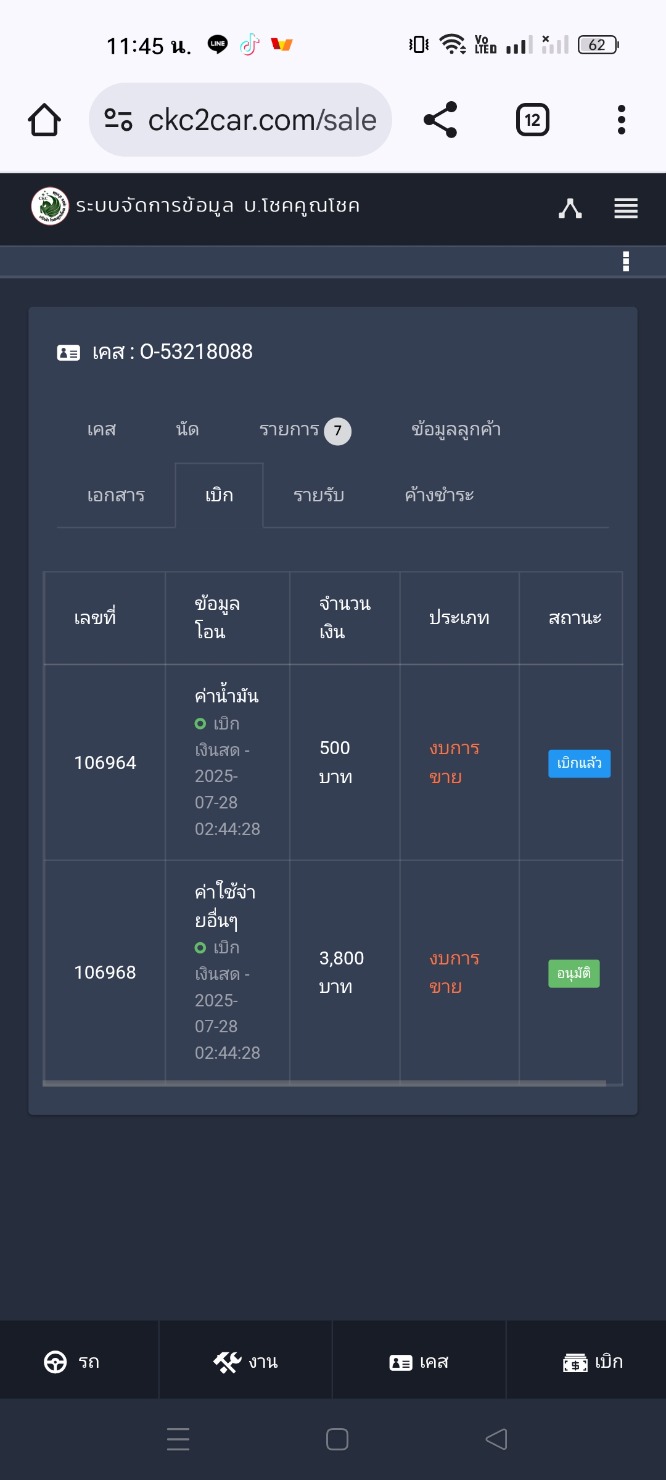Screen dimensions: 666x1480
Task: Expand the vertical dots menu below header
Action: point(626,262)
